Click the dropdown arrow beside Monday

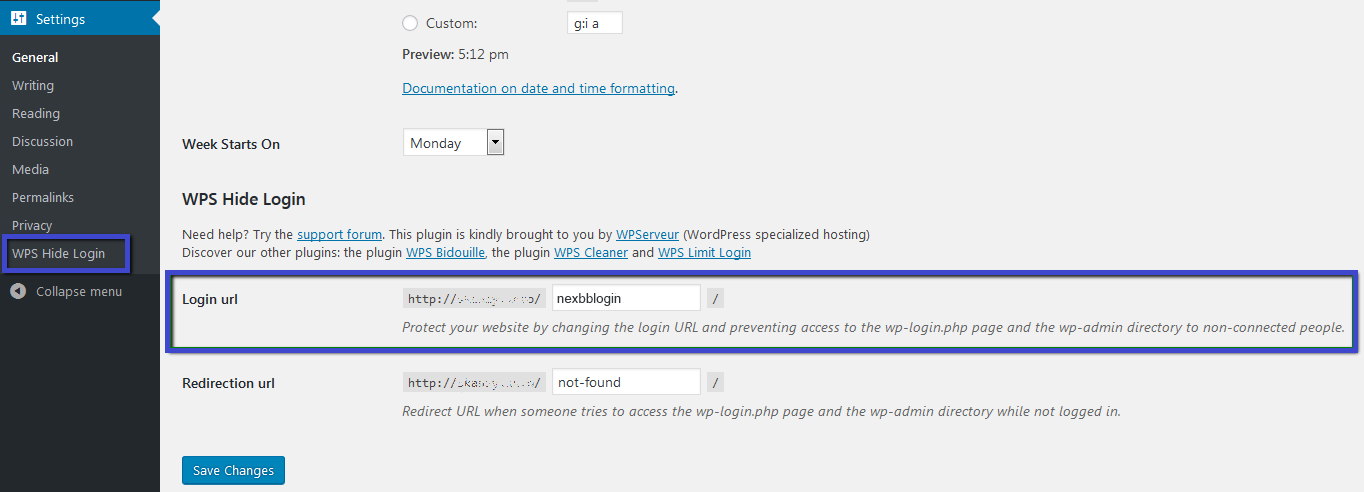click(x=495, y=143)
